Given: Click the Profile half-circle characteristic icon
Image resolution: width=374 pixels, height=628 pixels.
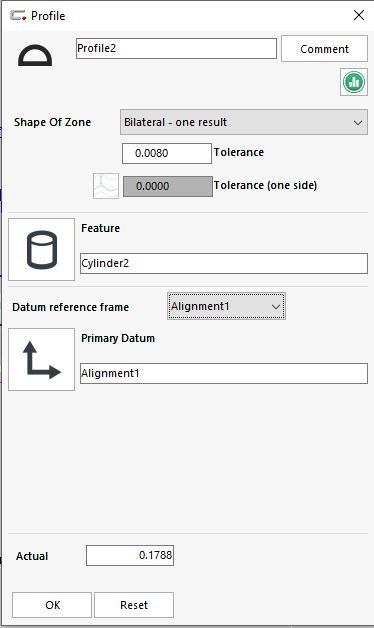Looking at the screenshot, I should click(35, 55).
